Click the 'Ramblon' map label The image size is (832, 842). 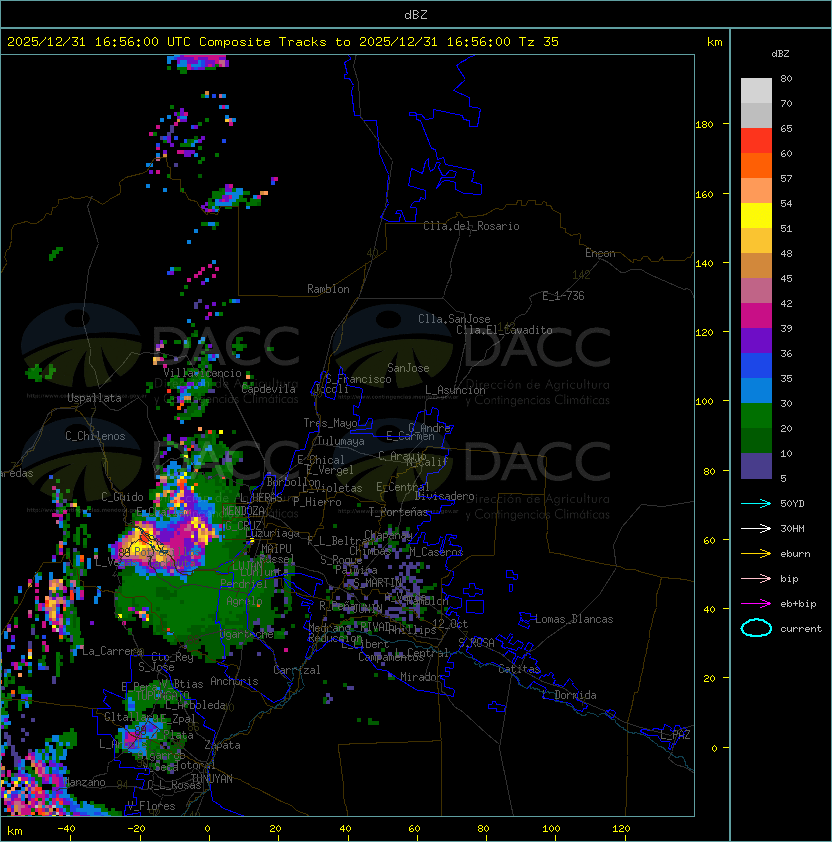(x=328, y=289)
